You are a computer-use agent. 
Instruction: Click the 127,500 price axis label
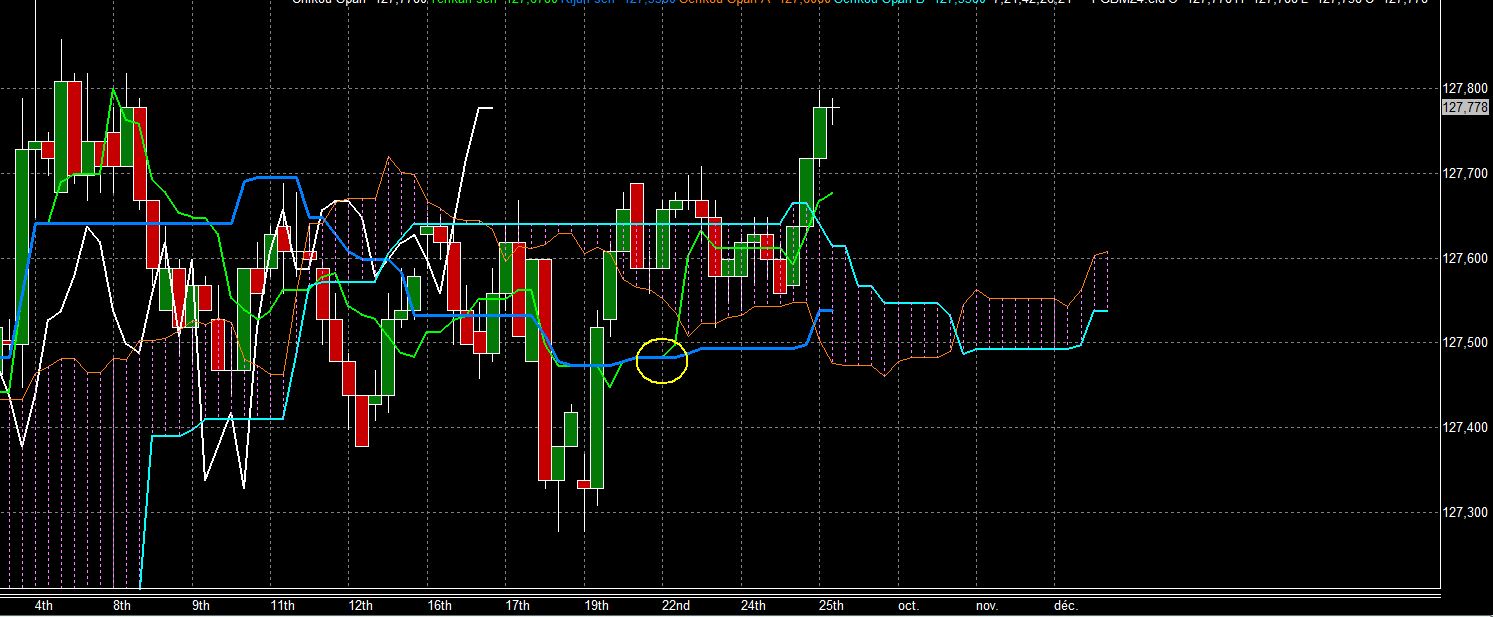[1465, 343]
